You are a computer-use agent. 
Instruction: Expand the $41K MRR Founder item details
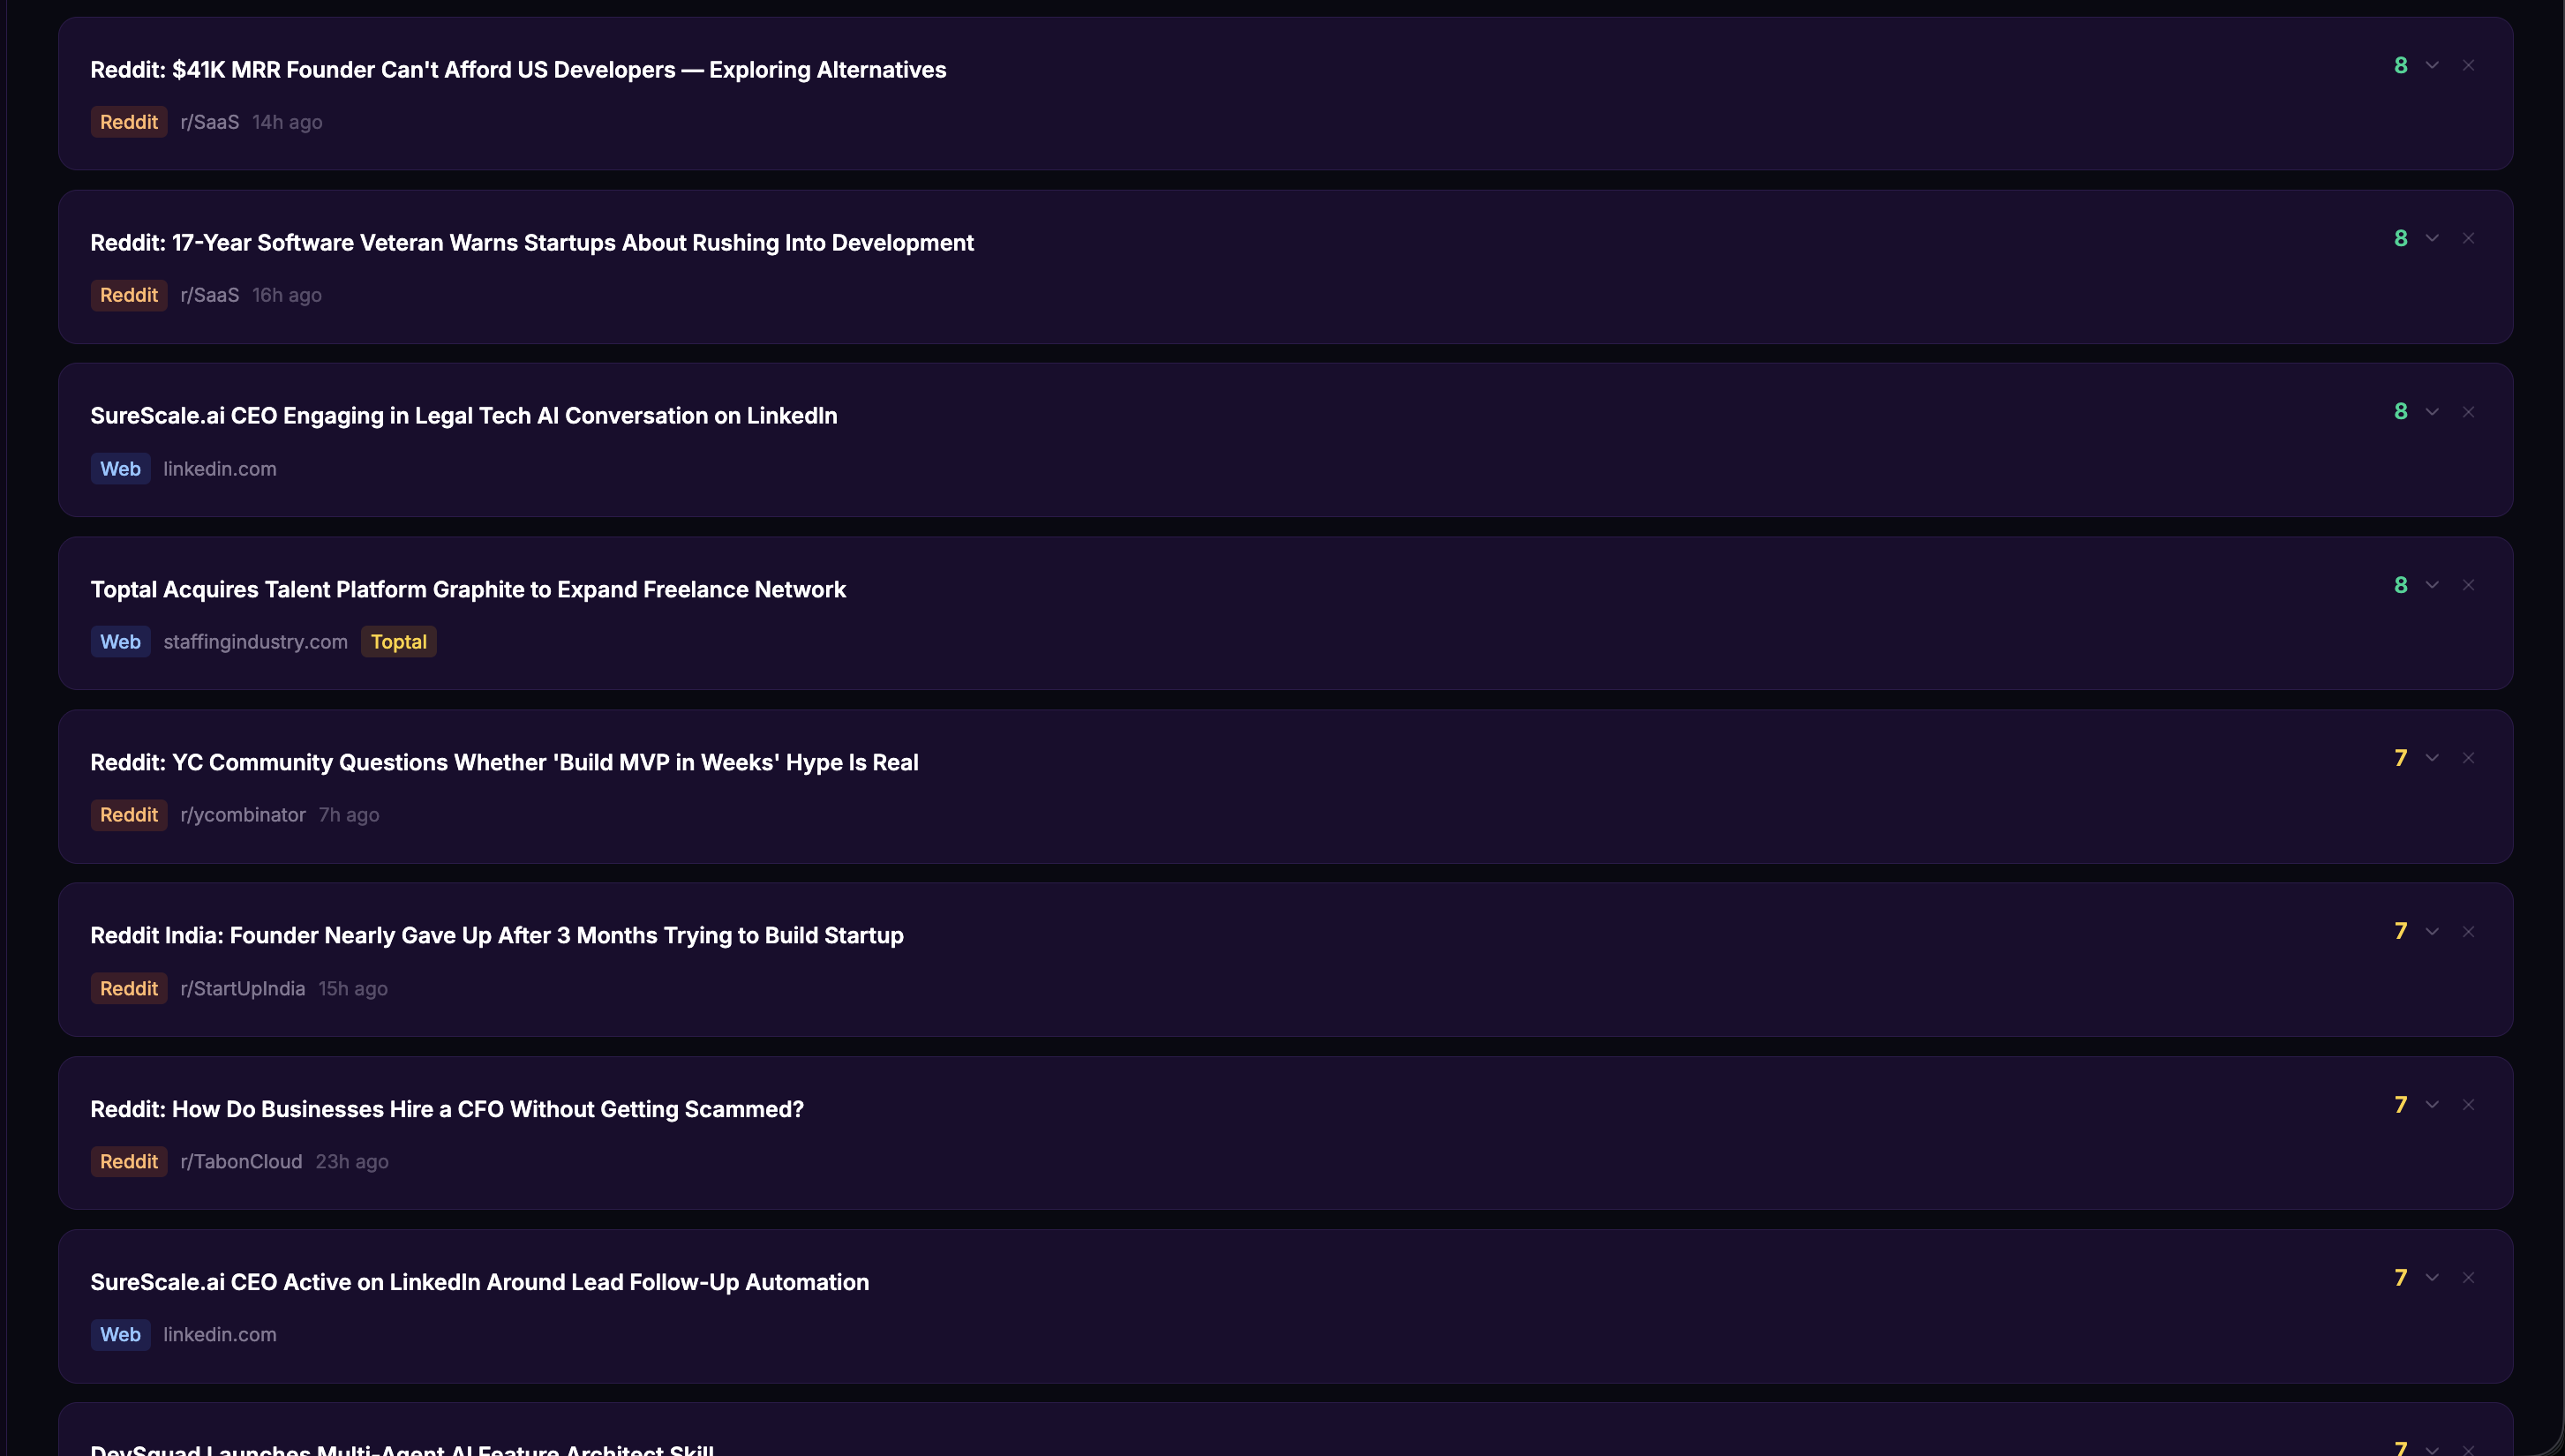coord(2432,66)
